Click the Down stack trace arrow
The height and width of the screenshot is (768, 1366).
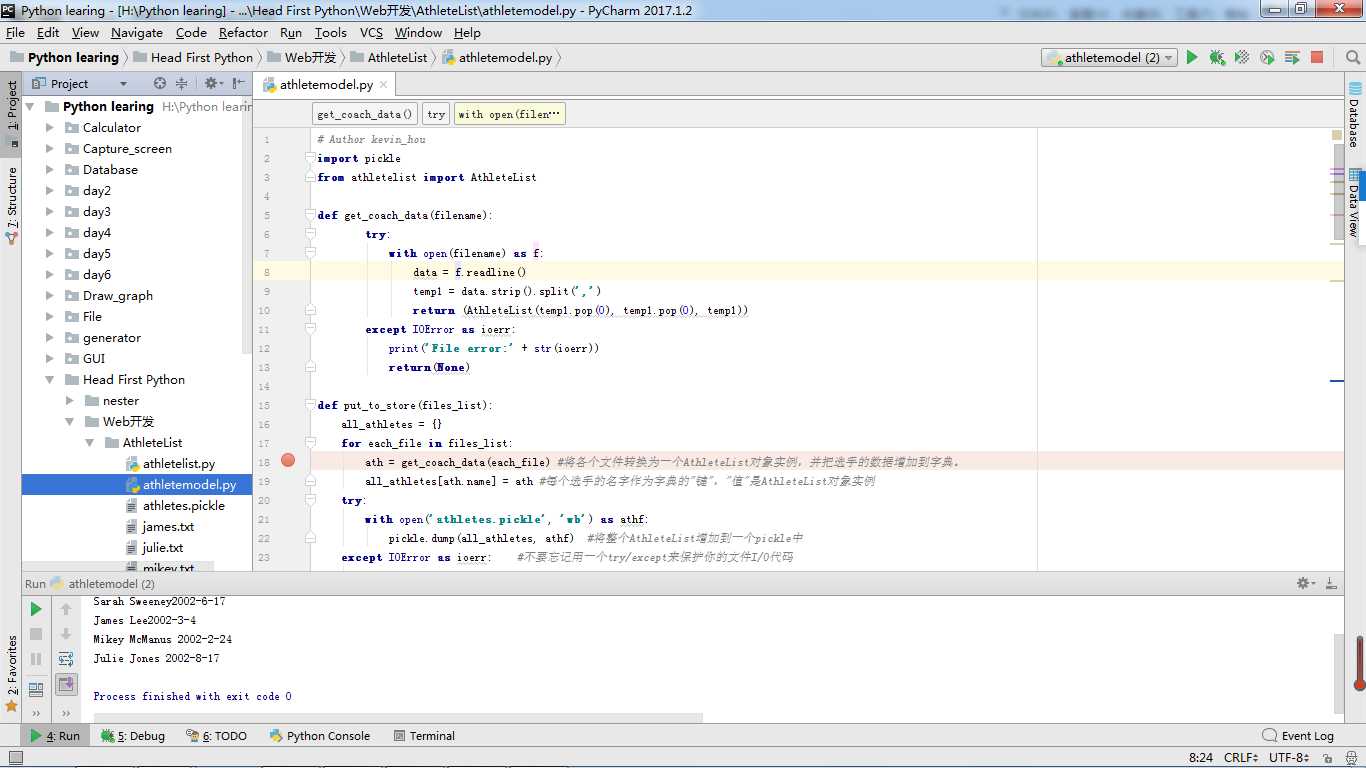[x=66, y=634]
